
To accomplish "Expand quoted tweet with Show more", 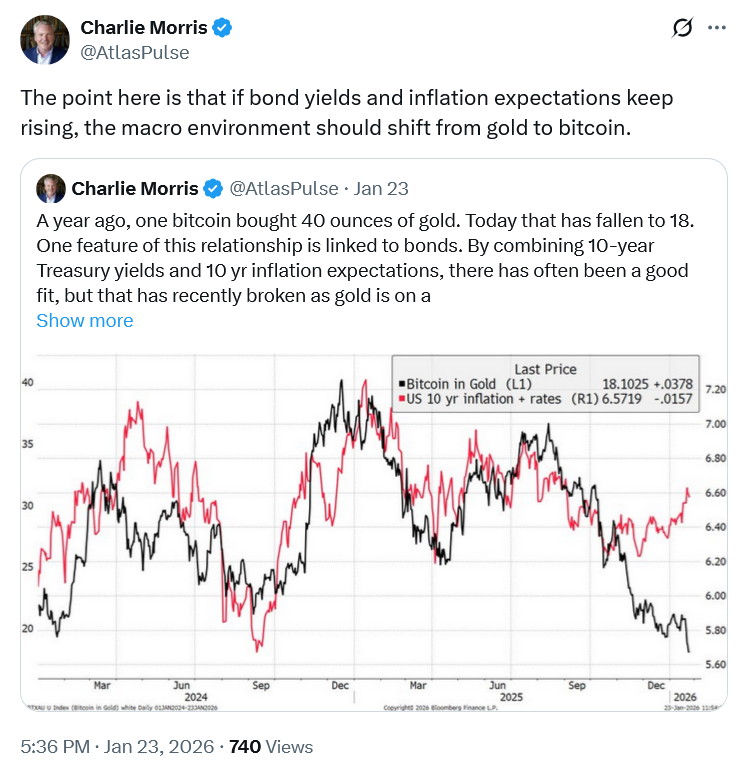I will (x=84, y=320).
